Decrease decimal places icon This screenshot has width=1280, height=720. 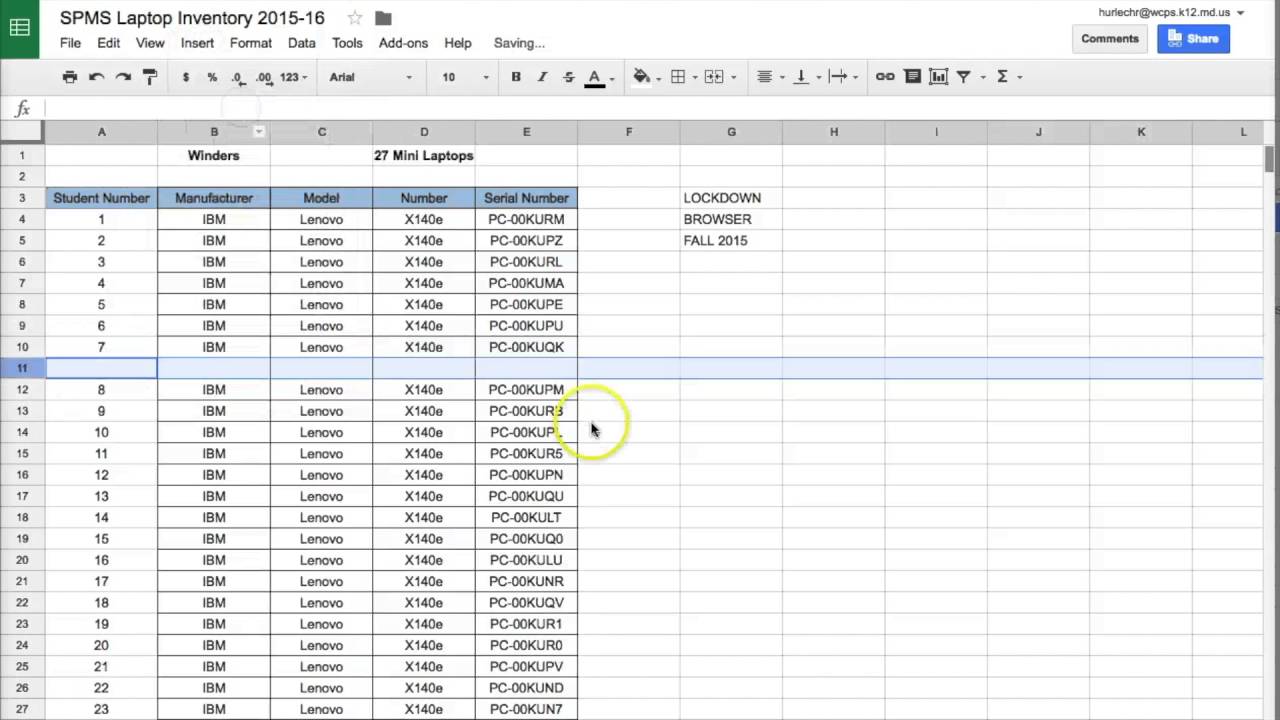tap(237, 77)
